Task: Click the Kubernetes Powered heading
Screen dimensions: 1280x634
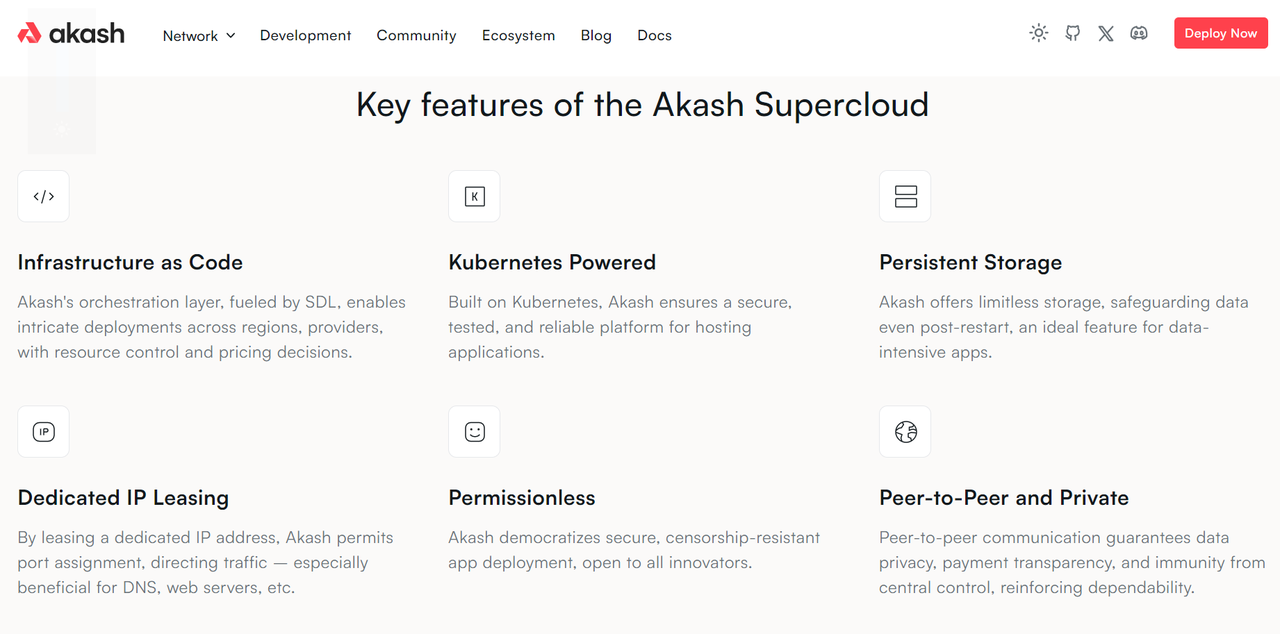Action: pos(552,263)
